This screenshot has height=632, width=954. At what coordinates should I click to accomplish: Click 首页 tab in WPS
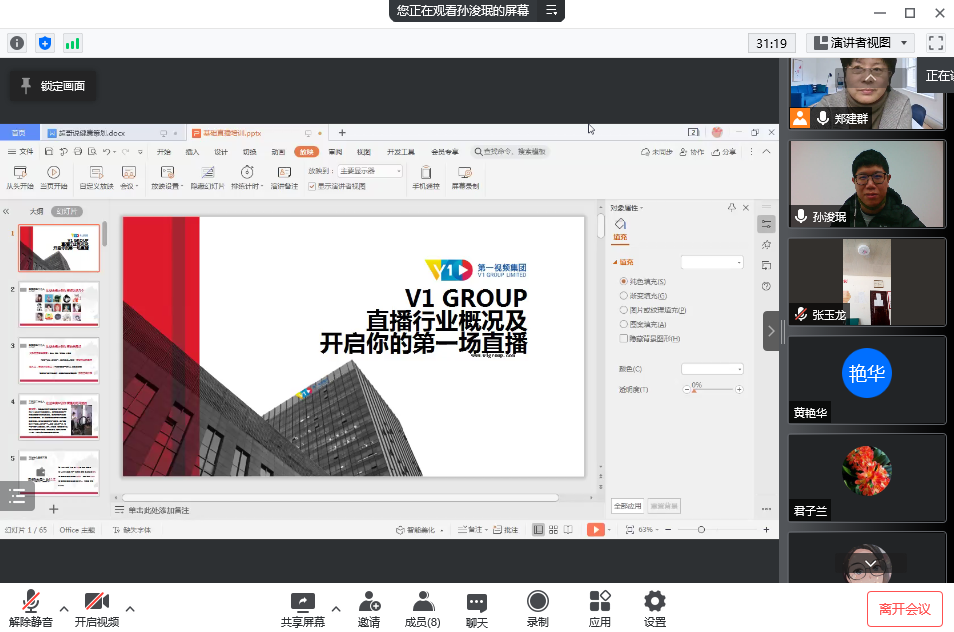[x=19, y=133]
